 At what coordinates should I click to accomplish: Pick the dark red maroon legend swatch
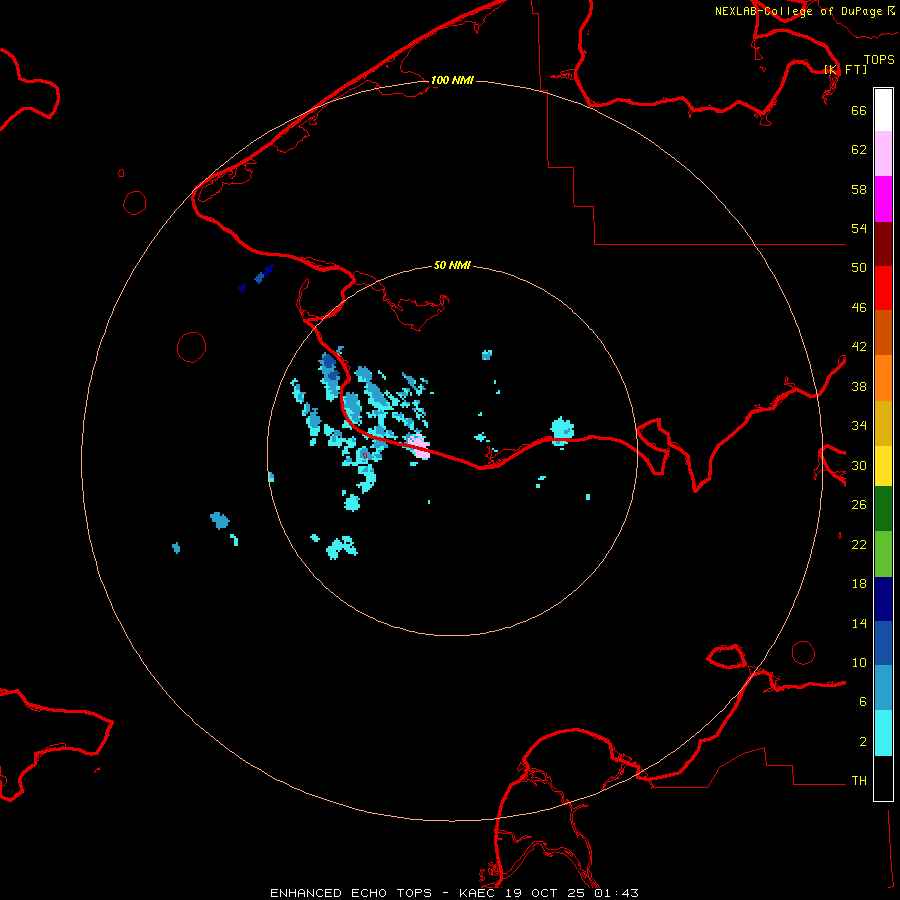[883, 243]
